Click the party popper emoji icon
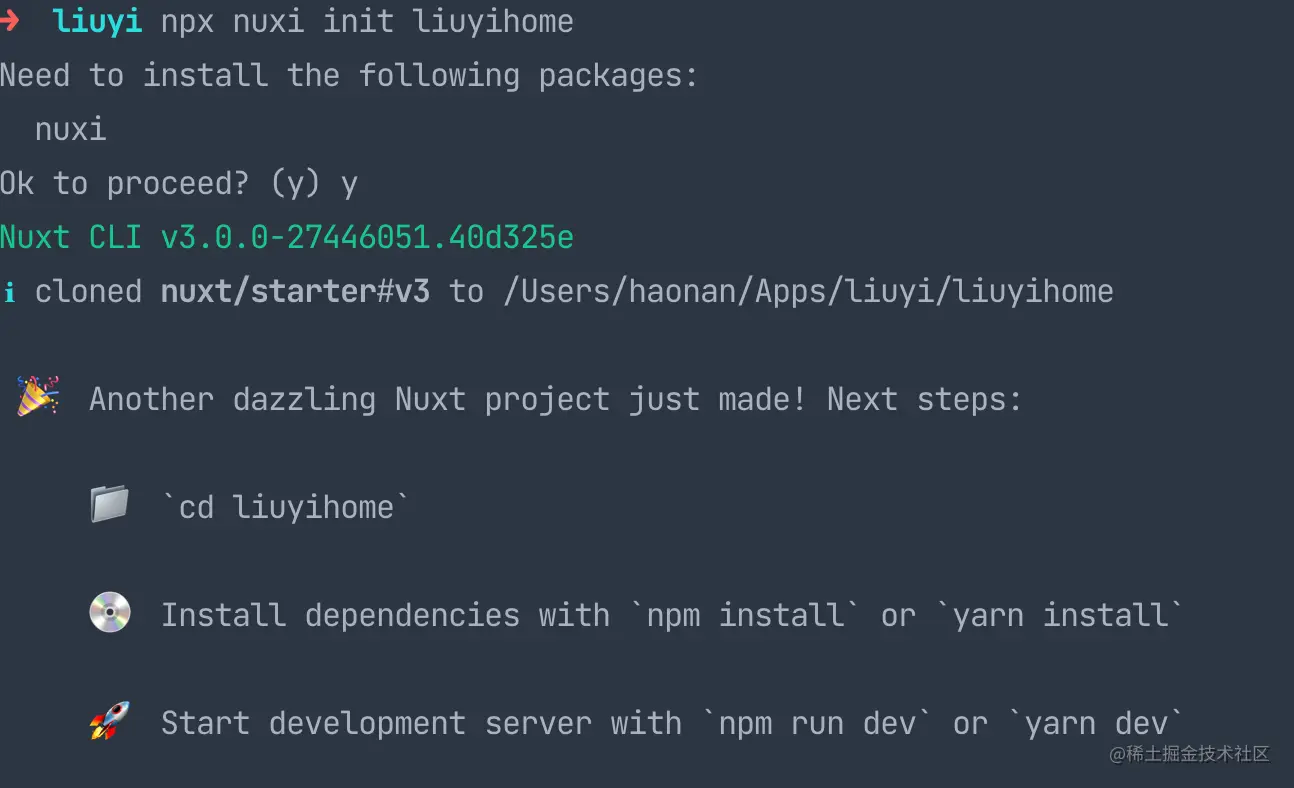This screenshot has height=788, width=1294. (38, 397)
